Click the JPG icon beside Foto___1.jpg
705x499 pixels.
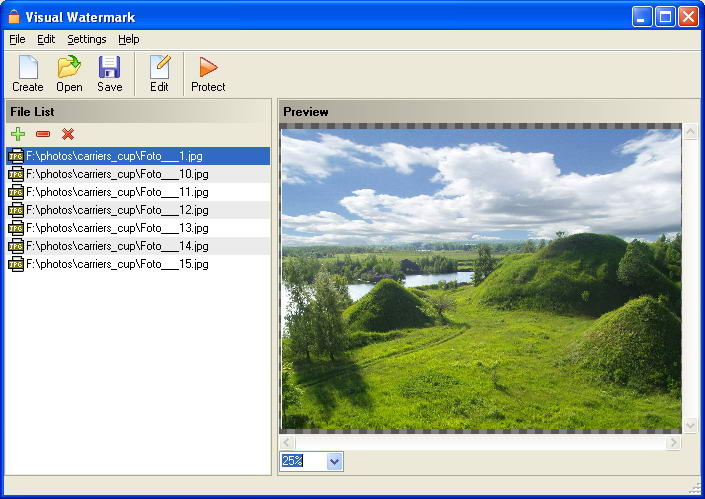[x=16, y=156]
